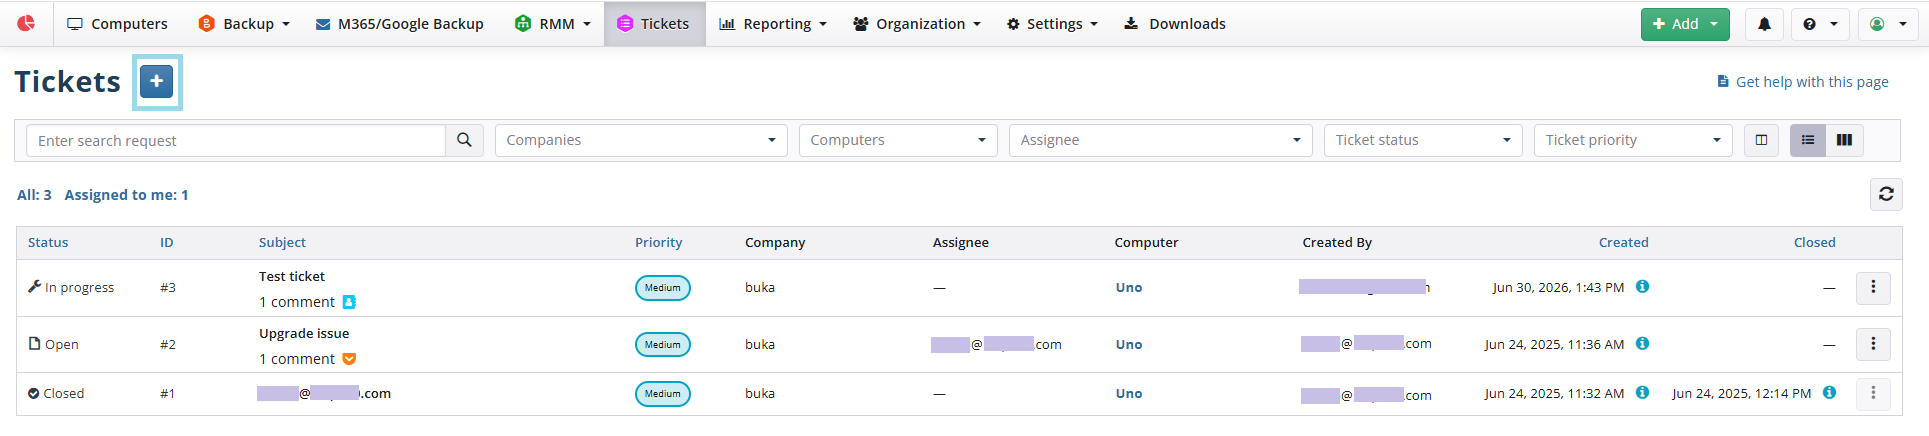
Task: Sort by Subject column
Action: coord(282,242)
